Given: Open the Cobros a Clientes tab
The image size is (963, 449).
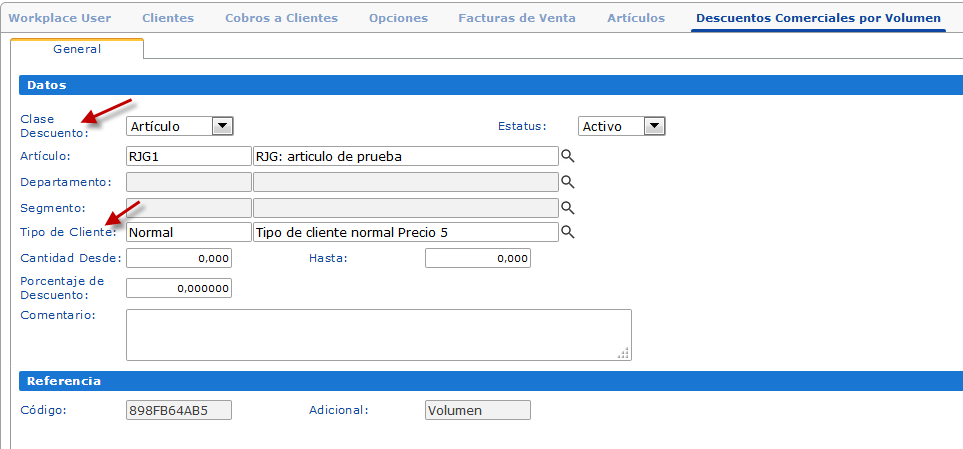Looking at the screenshot, I should [281, 18].
